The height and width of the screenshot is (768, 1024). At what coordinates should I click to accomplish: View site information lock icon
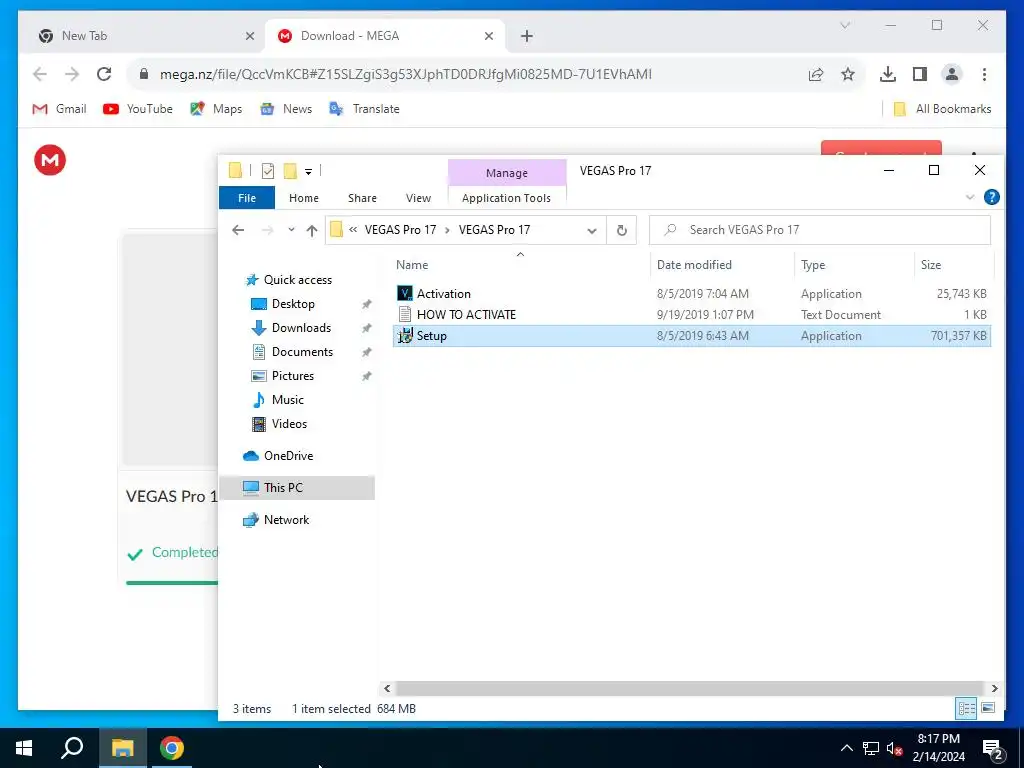(x=144, y=74)
